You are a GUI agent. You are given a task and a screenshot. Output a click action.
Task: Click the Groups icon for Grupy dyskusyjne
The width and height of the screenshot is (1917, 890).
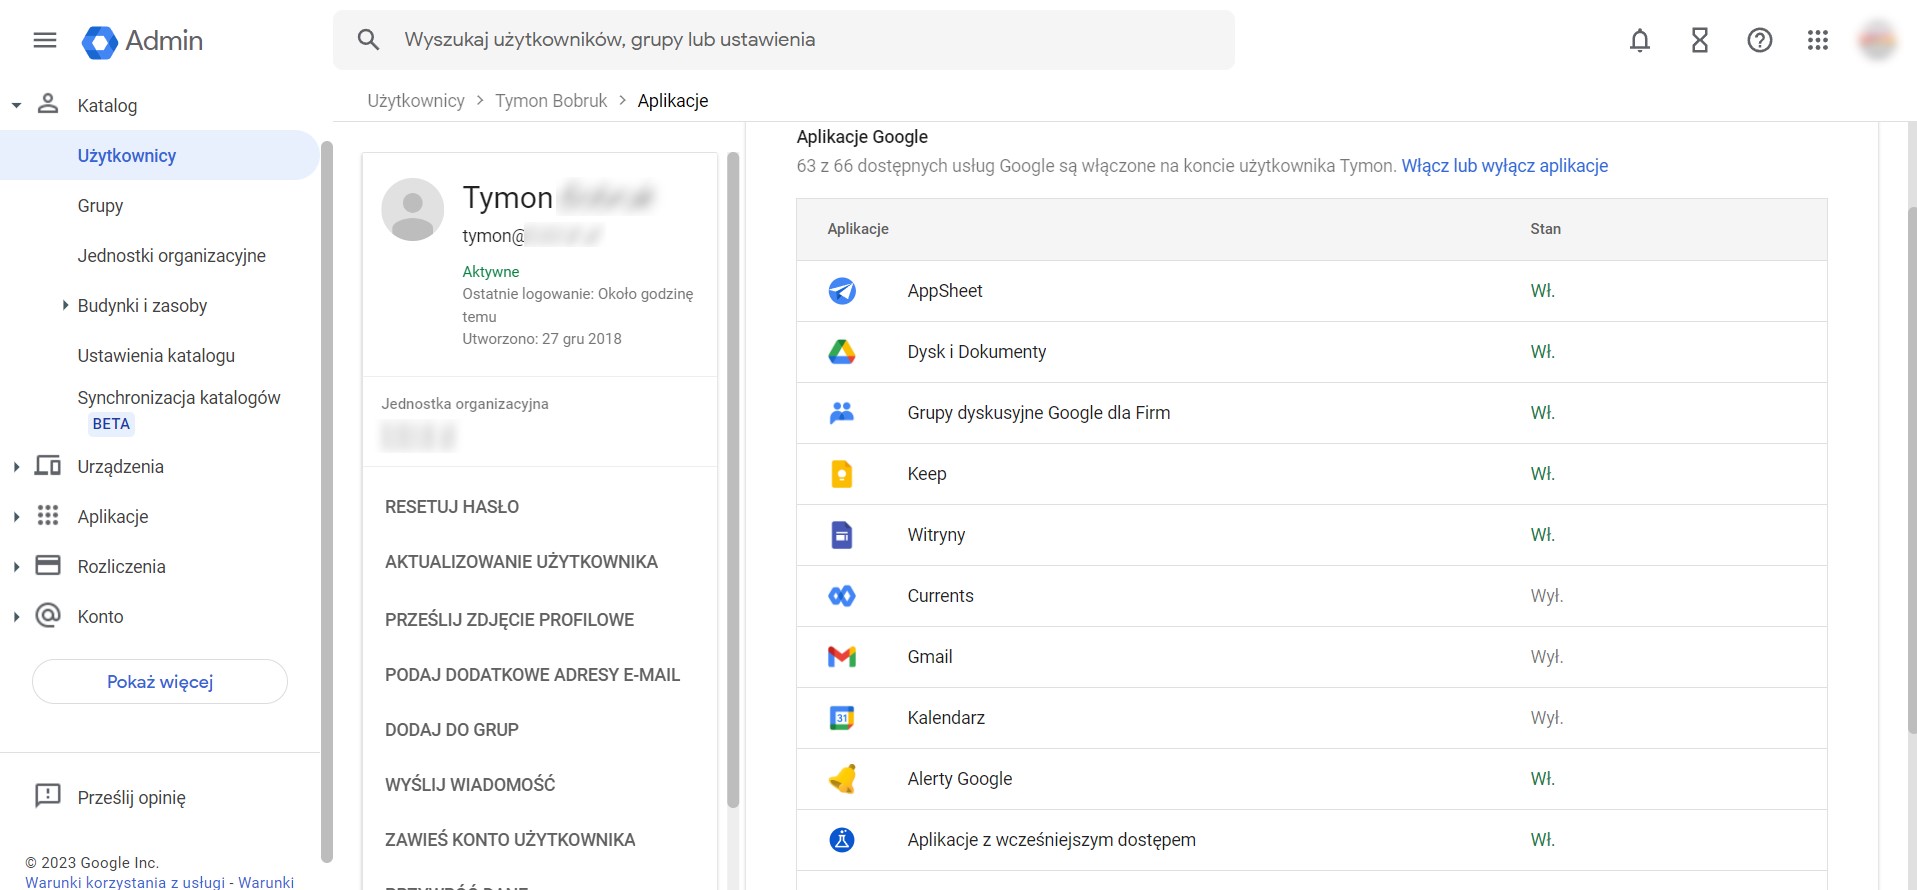[x=842, y=413]
